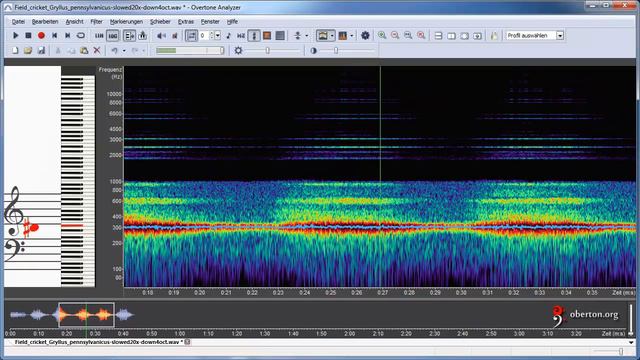Open the Filter menu
The width and height of the screenshot is (640, 360).
96,22
